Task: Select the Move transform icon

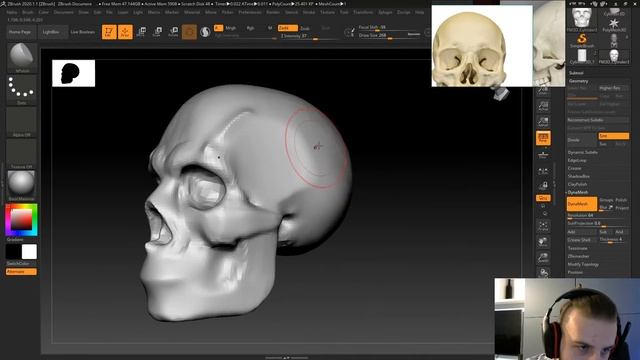Action: coord(142,32)
